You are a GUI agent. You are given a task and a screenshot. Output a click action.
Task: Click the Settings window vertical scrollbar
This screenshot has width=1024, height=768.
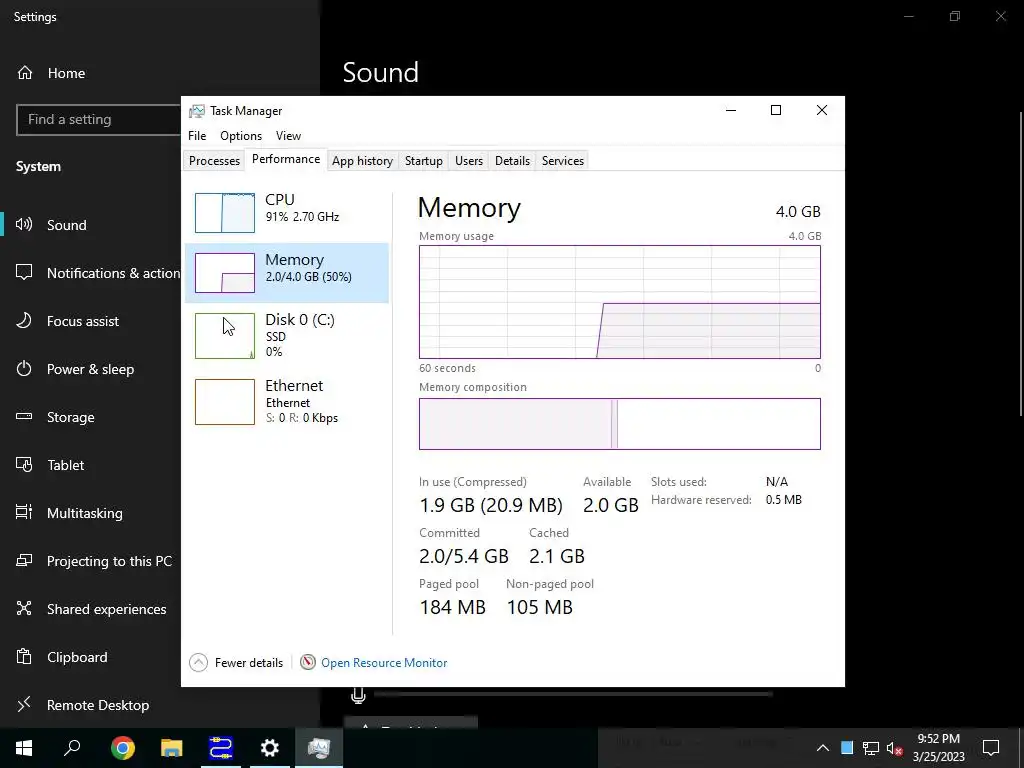coord(1021,263)
